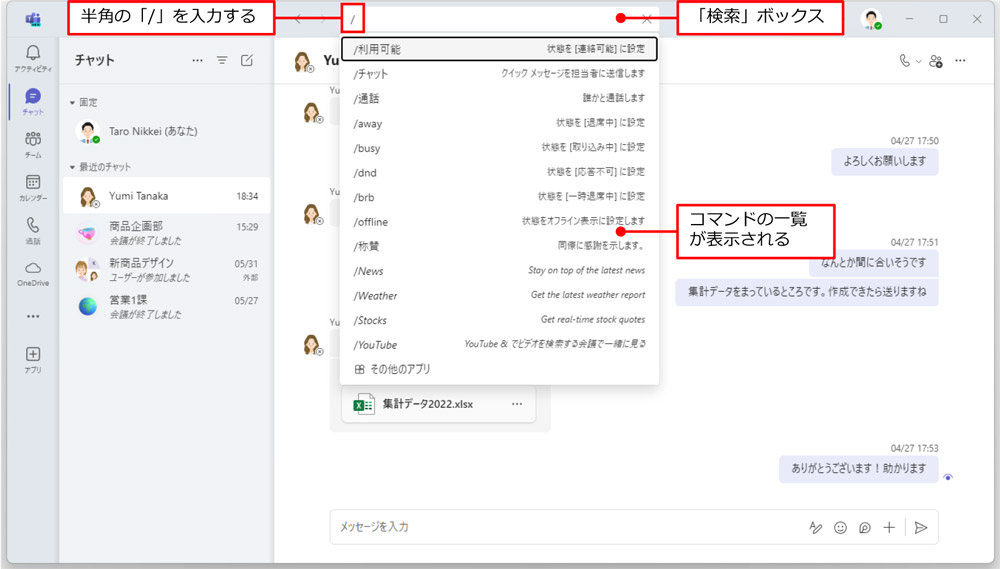
Task: Click the plus attach actions icon
Action: [889, 528]
